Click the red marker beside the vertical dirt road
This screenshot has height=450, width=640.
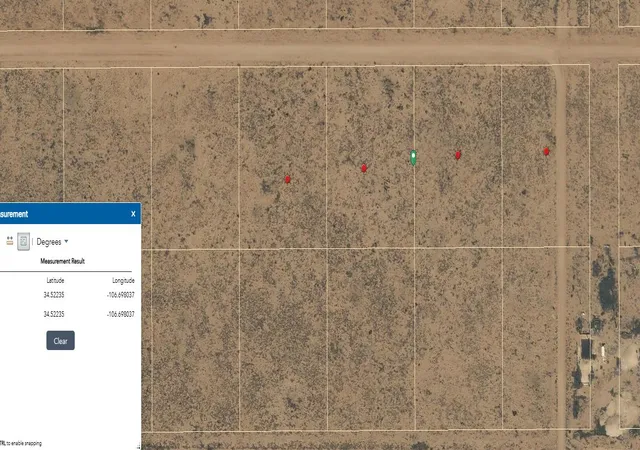point(546,151)
